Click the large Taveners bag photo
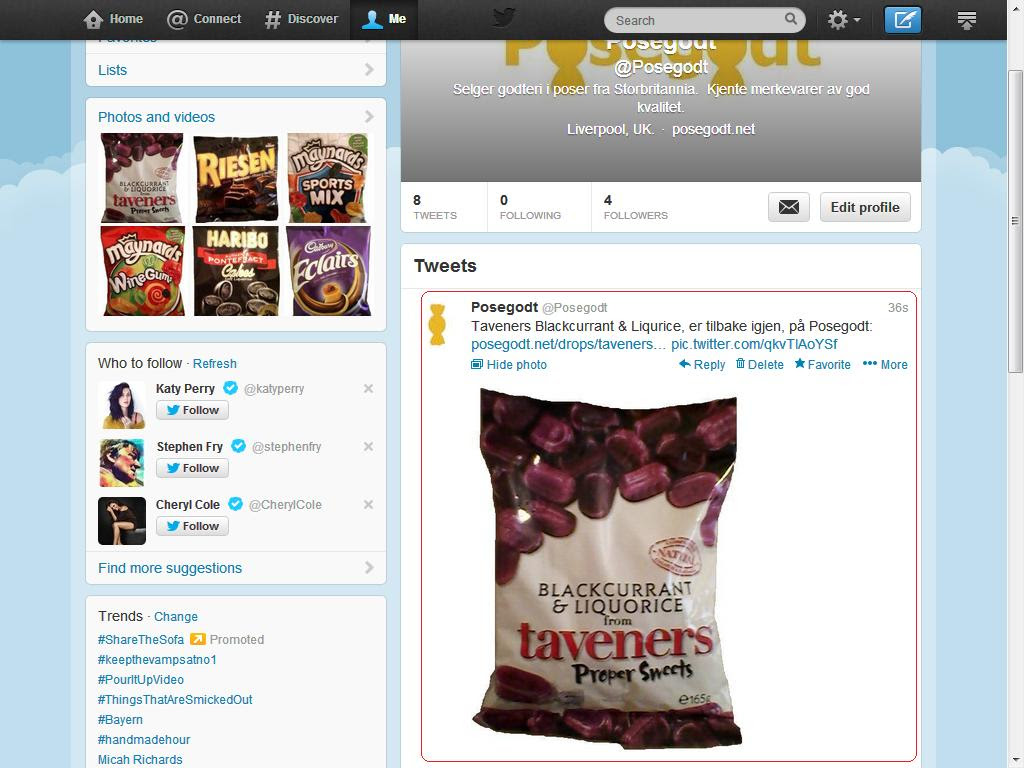Viewport: 1024px width, 768px height. point(609,568)
